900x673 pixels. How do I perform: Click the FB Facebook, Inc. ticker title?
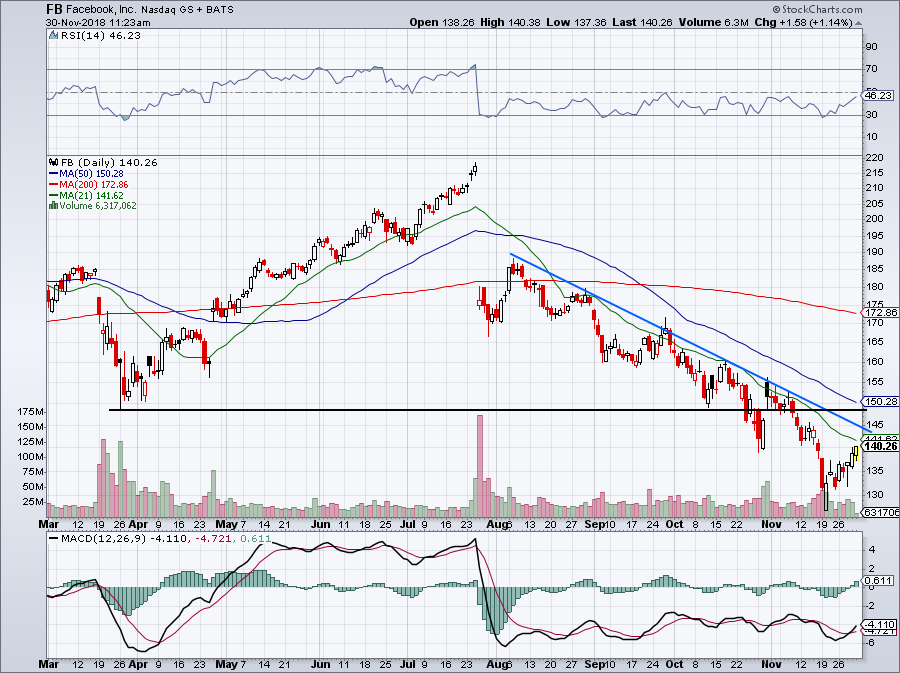91,9
